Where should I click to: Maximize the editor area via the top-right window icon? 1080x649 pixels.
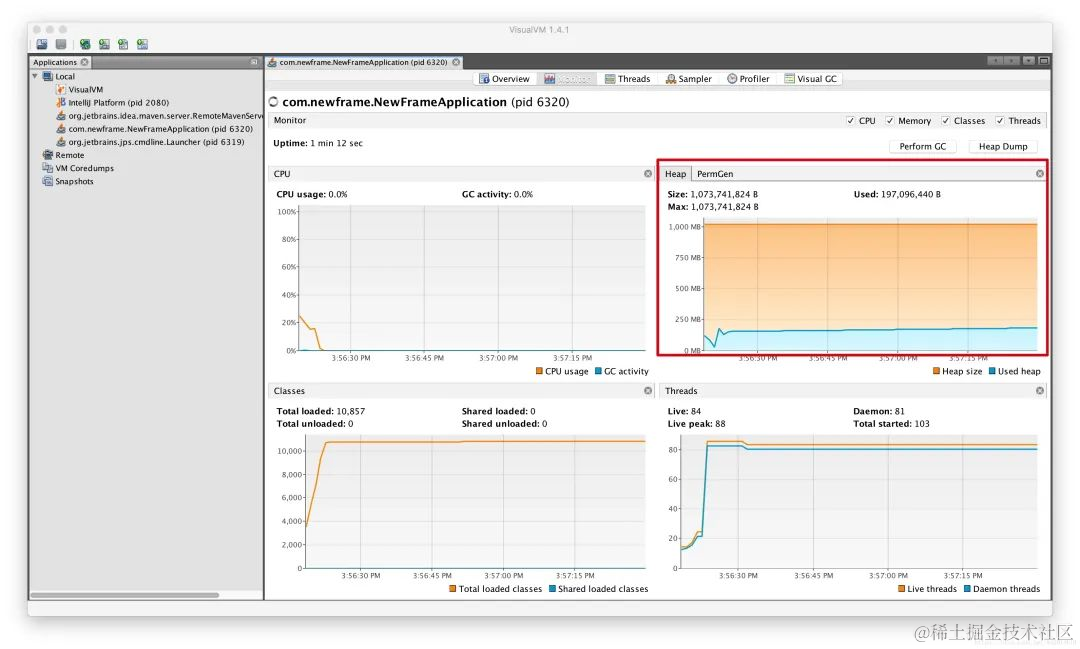1044,61
